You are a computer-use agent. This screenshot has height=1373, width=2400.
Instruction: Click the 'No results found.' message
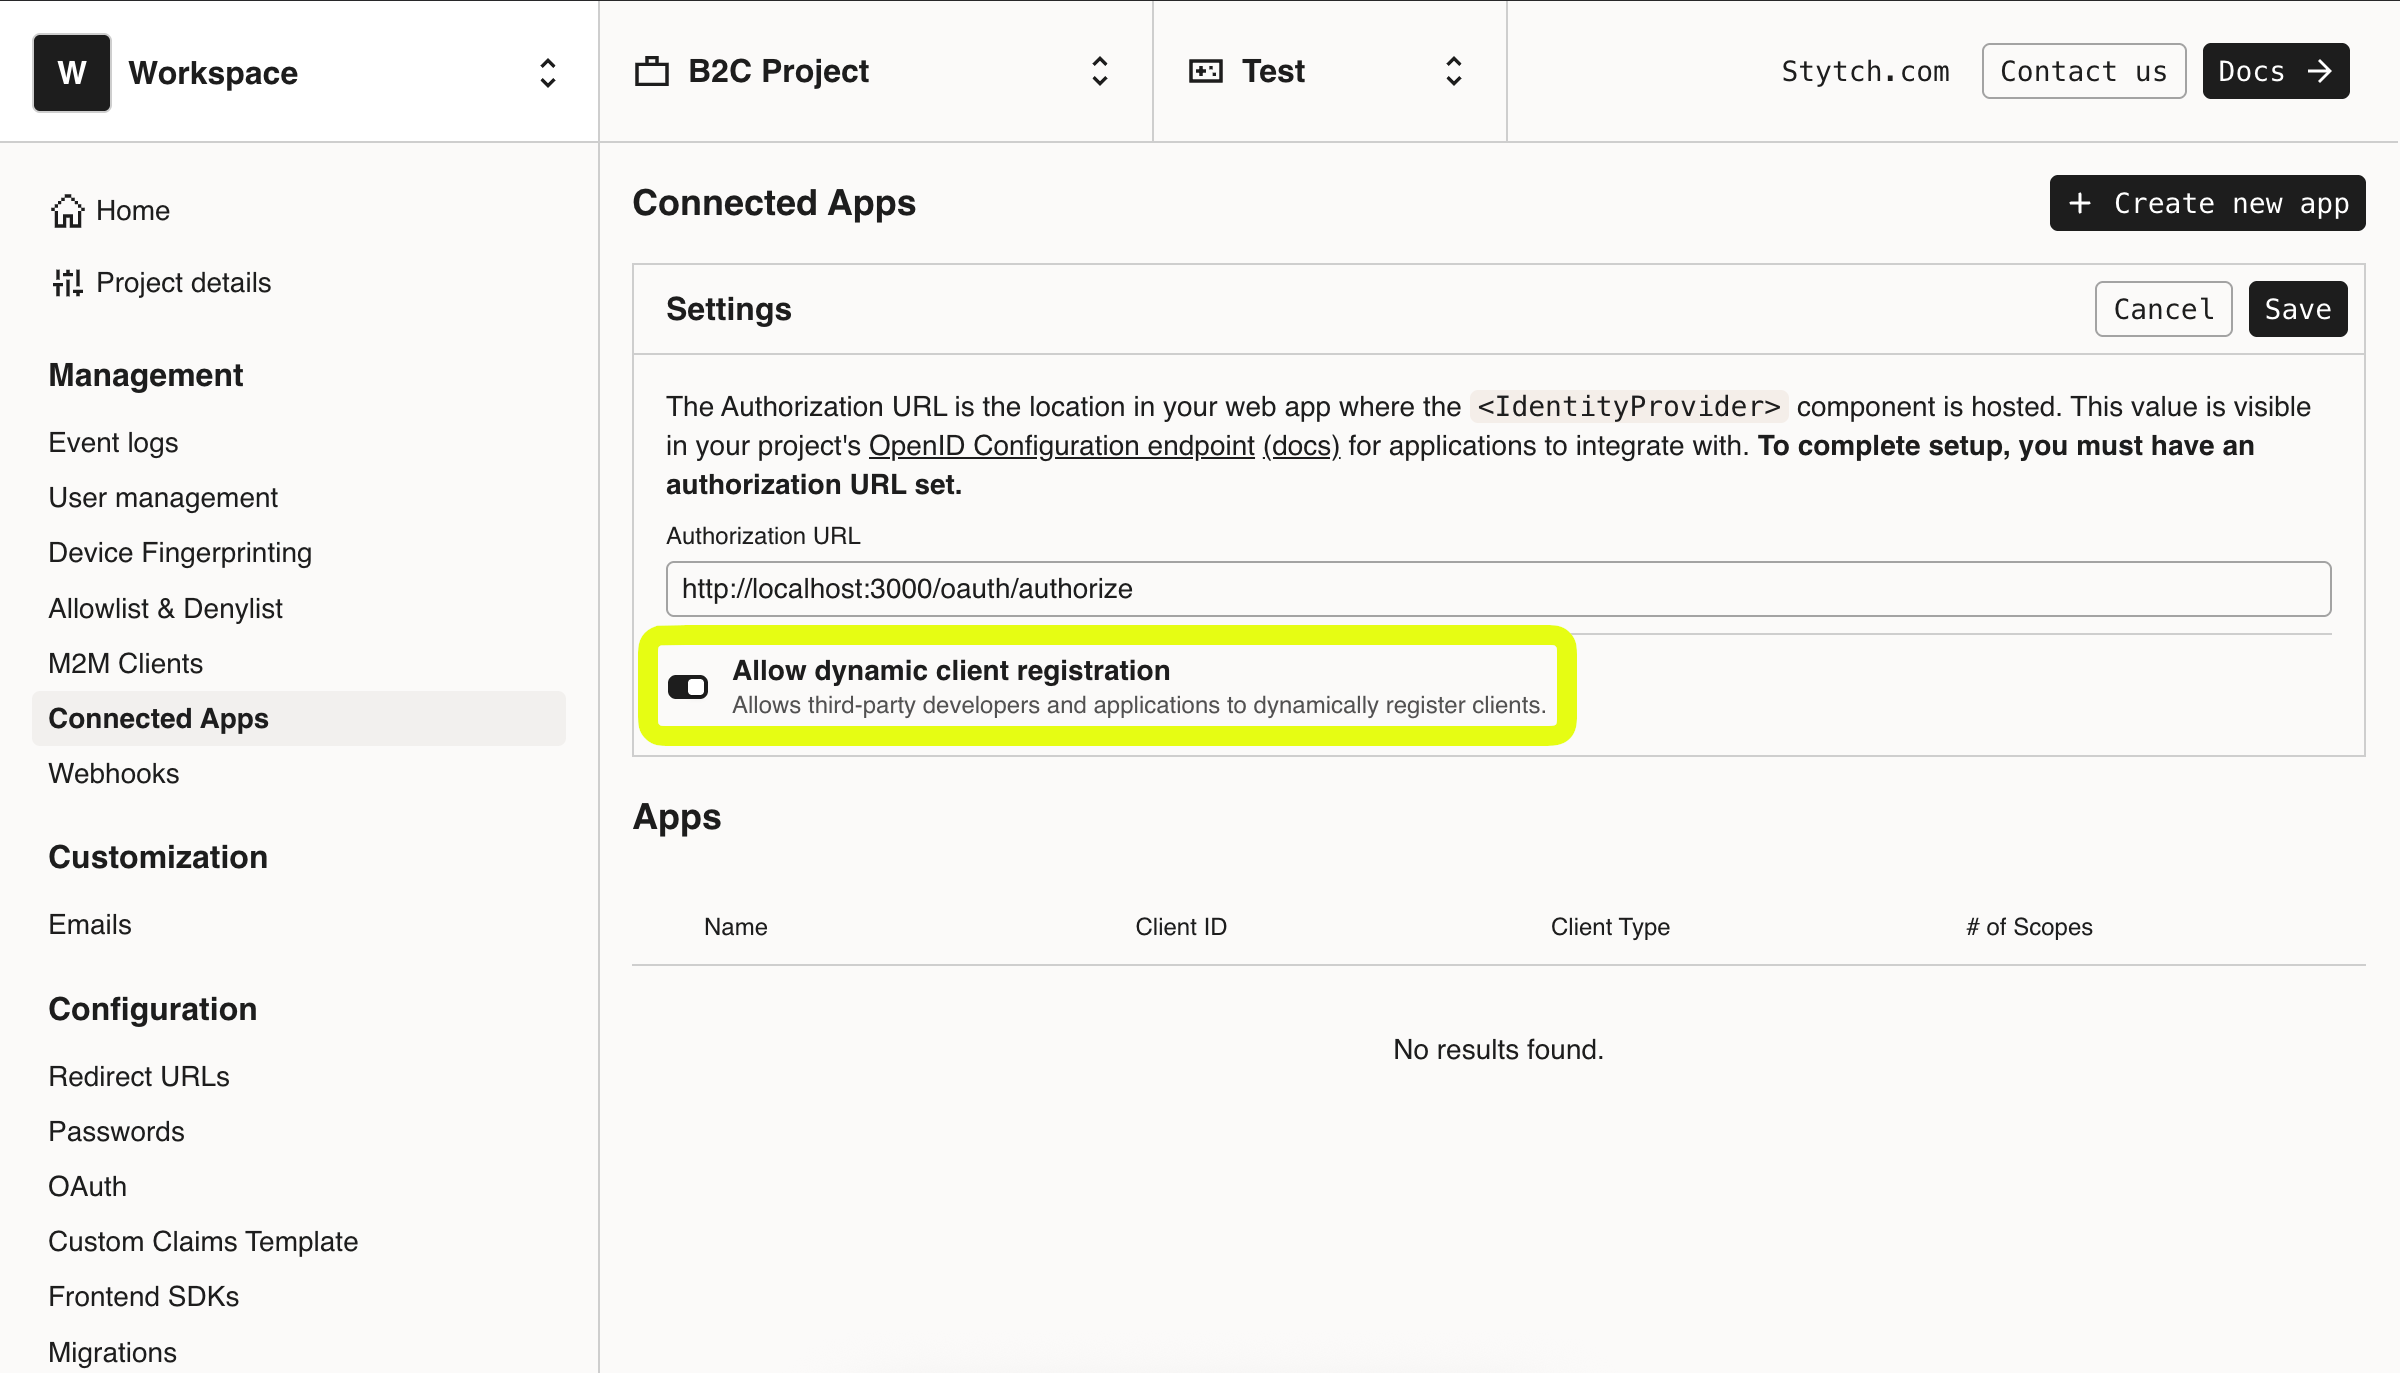point(1498,1049)
